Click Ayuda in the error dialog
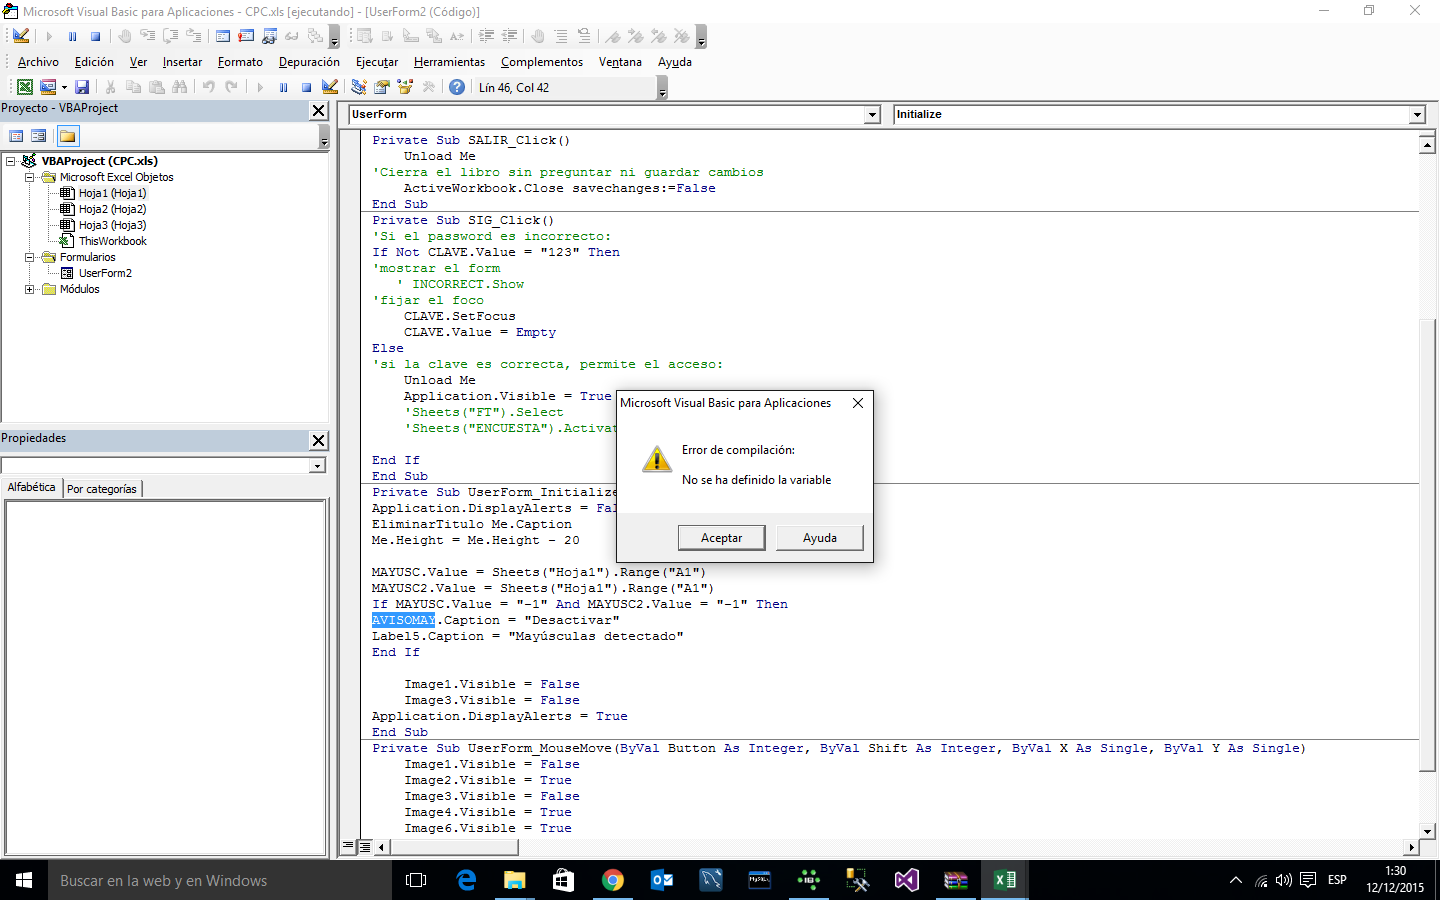Screen dimensions: 1440x900 819,538
